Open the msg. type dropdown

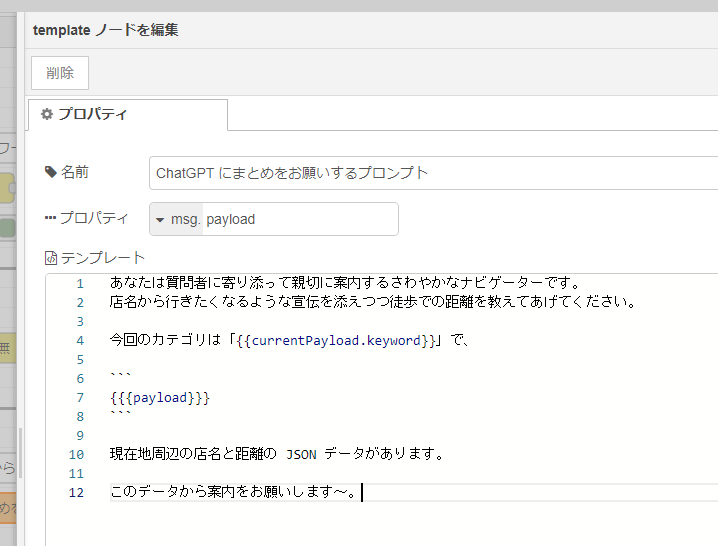177,219
